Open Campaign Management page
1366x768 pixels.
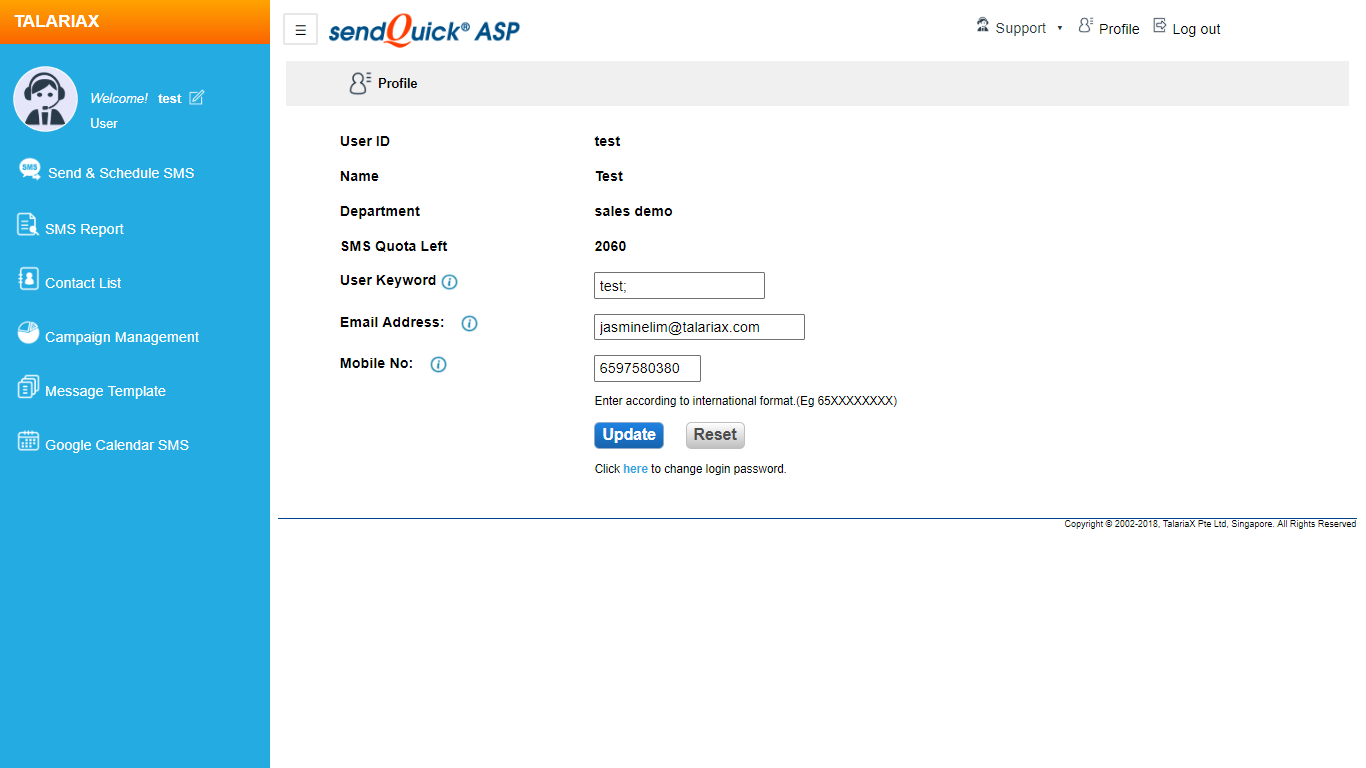[122, 337]
